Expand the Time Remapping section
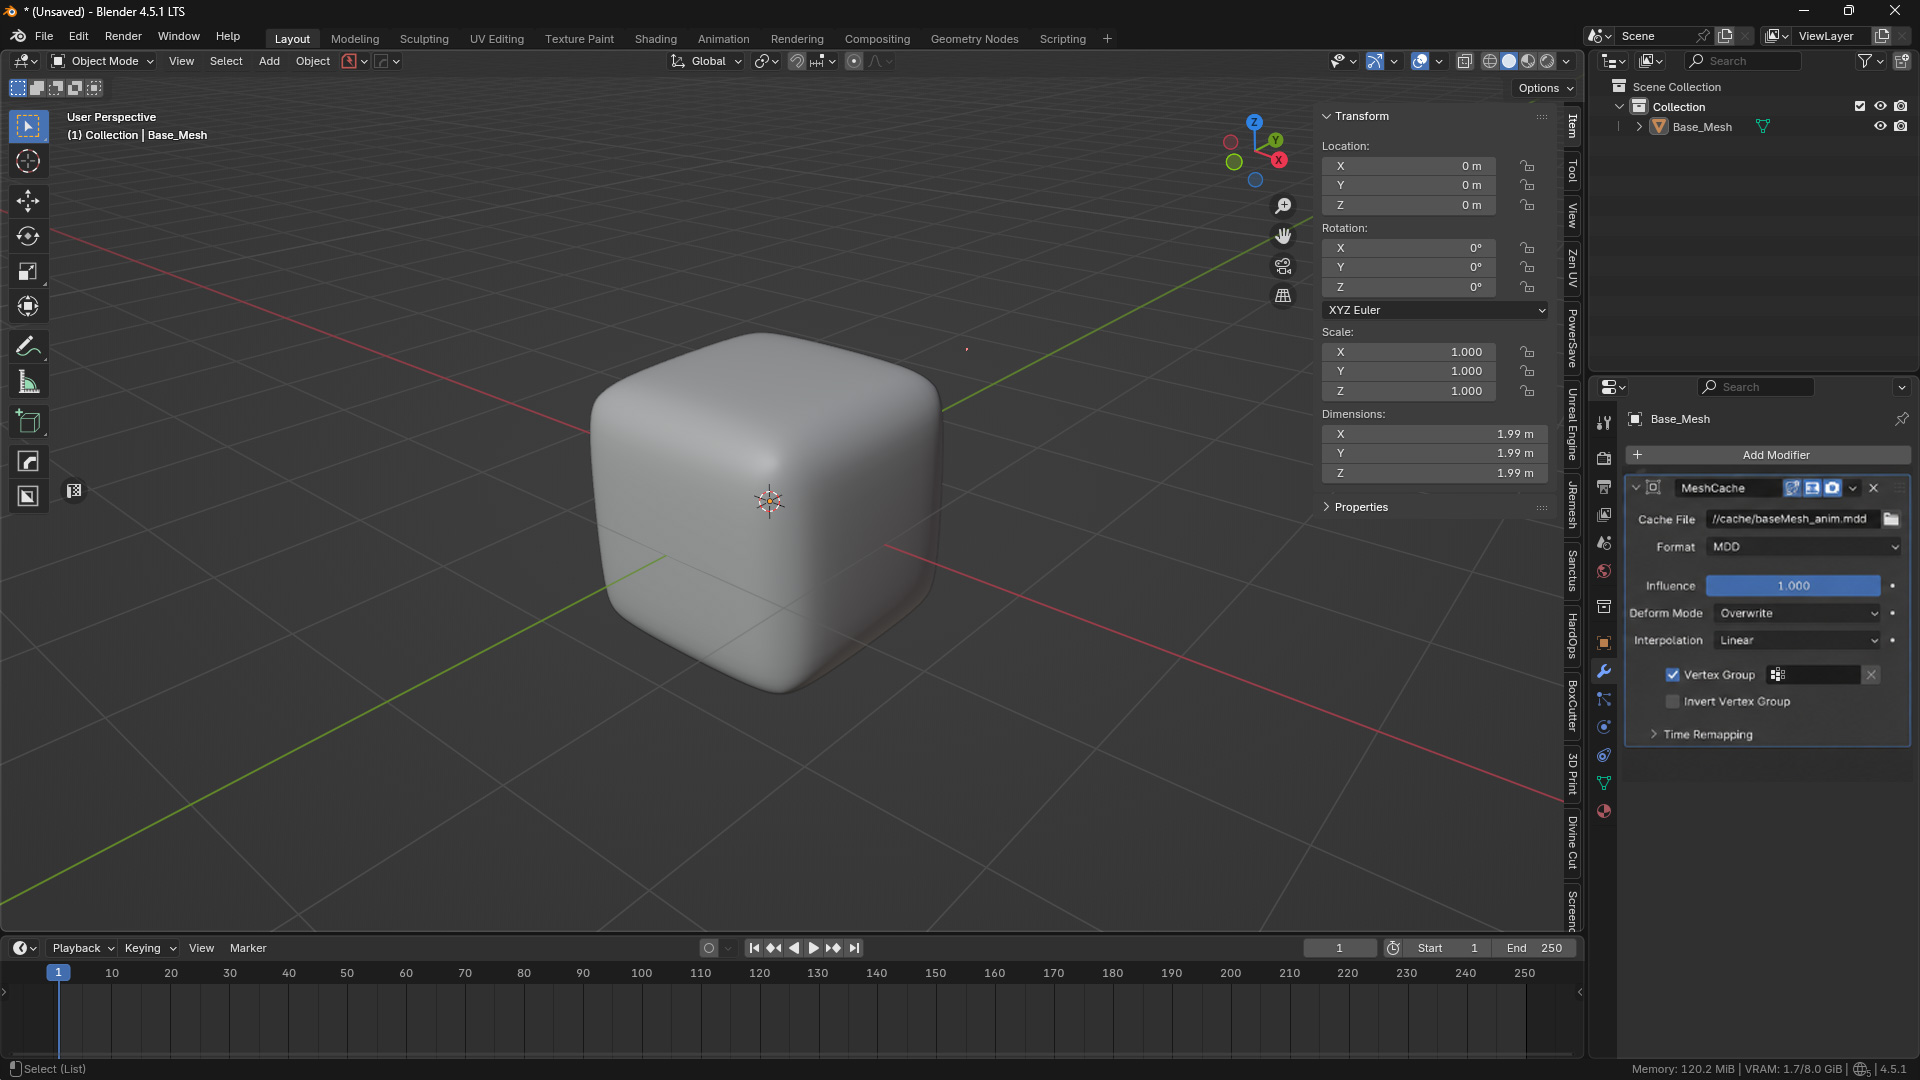 coord(1708,735)
